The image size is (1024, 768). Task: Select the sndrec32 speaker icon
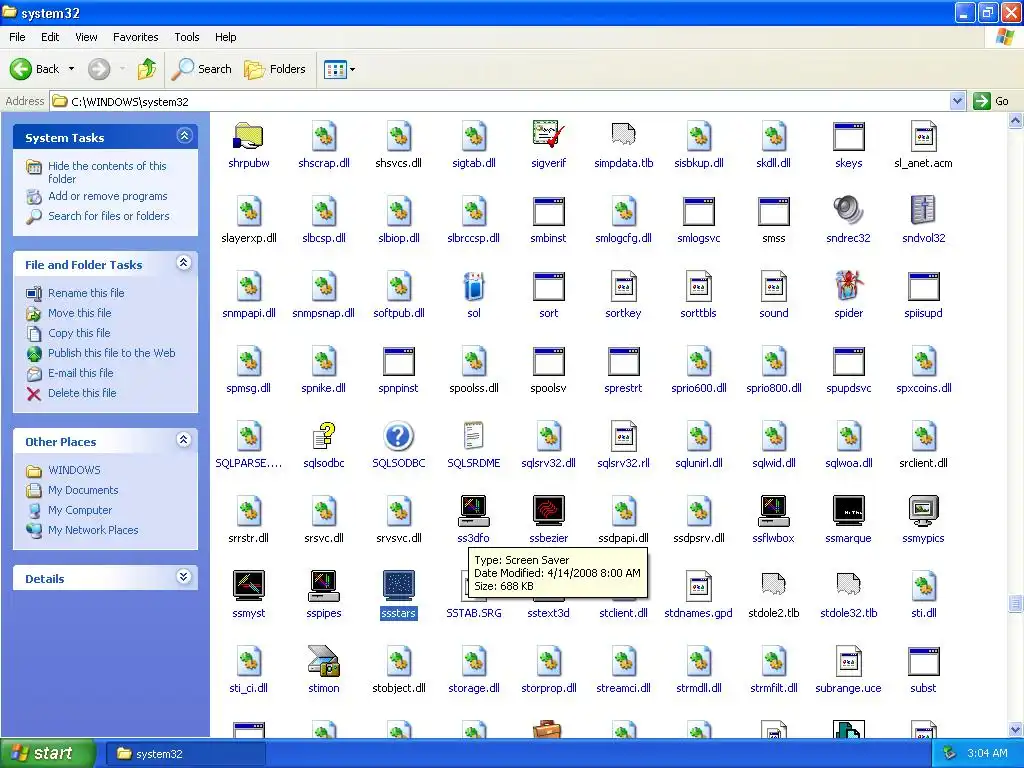point(848,211)
